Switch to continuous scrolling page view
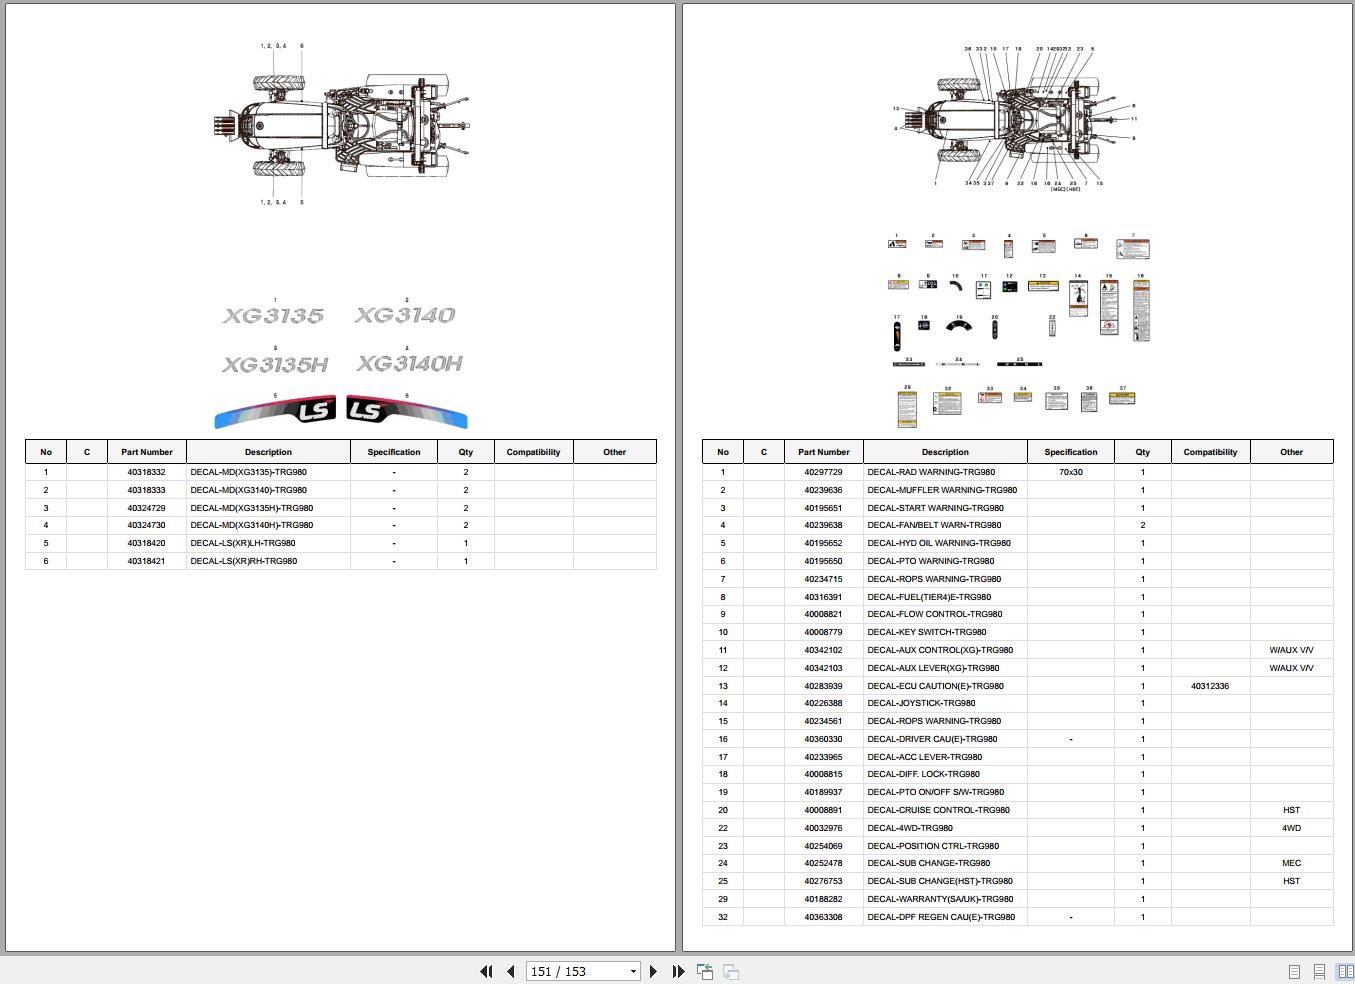 (1319, 972)
